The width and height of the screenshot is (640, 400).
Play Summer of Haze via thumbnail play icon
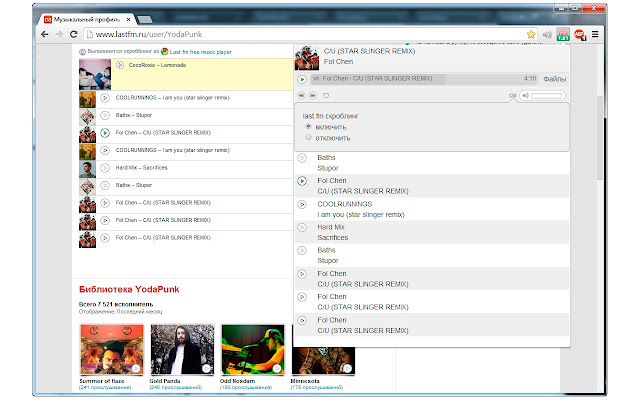pos(136,369)
